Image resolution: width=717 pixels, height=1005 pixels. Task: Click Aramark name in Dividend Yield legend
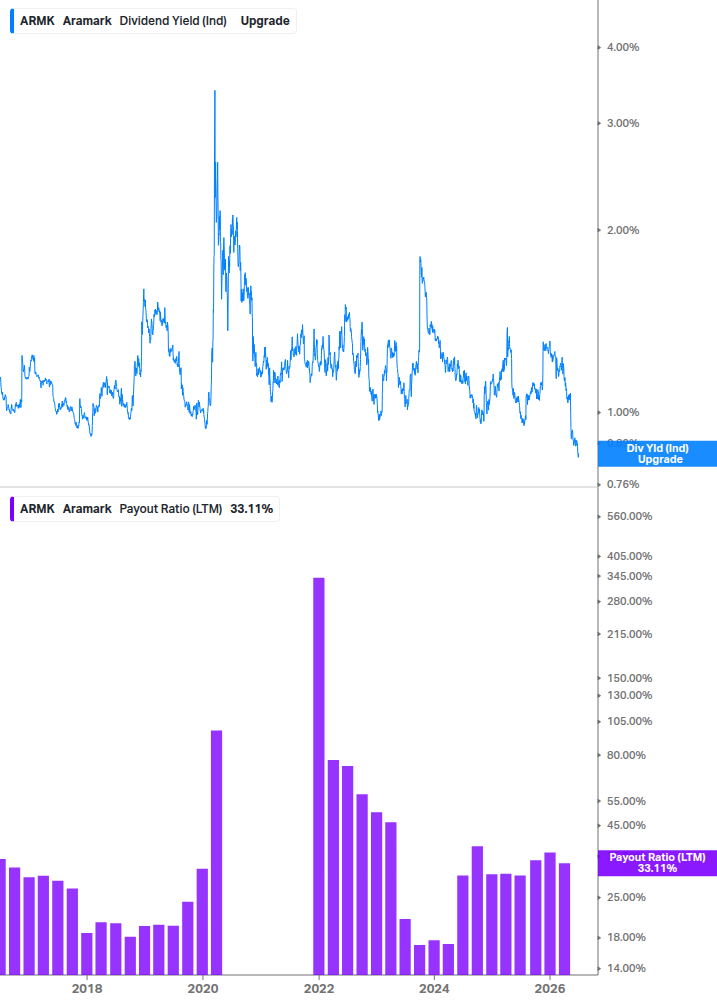point(87,21)
